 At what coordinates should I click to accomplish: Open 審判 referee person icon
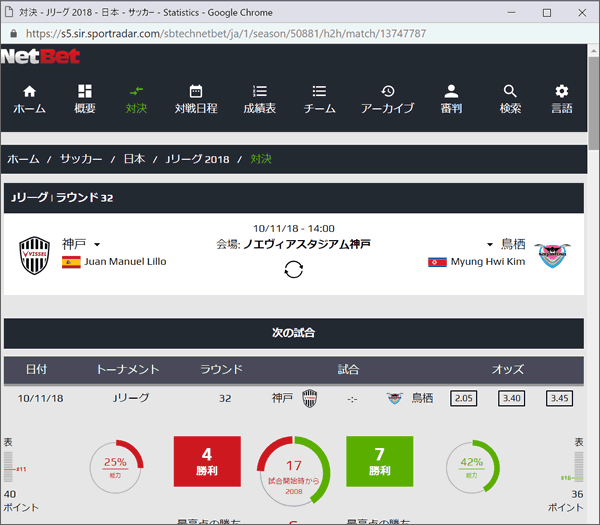pos(451,91)
